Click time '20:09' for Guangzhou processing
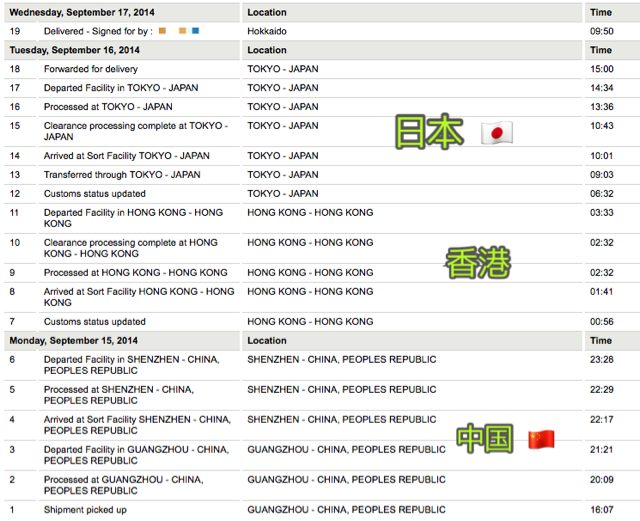Screen dimensions: 640x521 click(x=602, y=479)
